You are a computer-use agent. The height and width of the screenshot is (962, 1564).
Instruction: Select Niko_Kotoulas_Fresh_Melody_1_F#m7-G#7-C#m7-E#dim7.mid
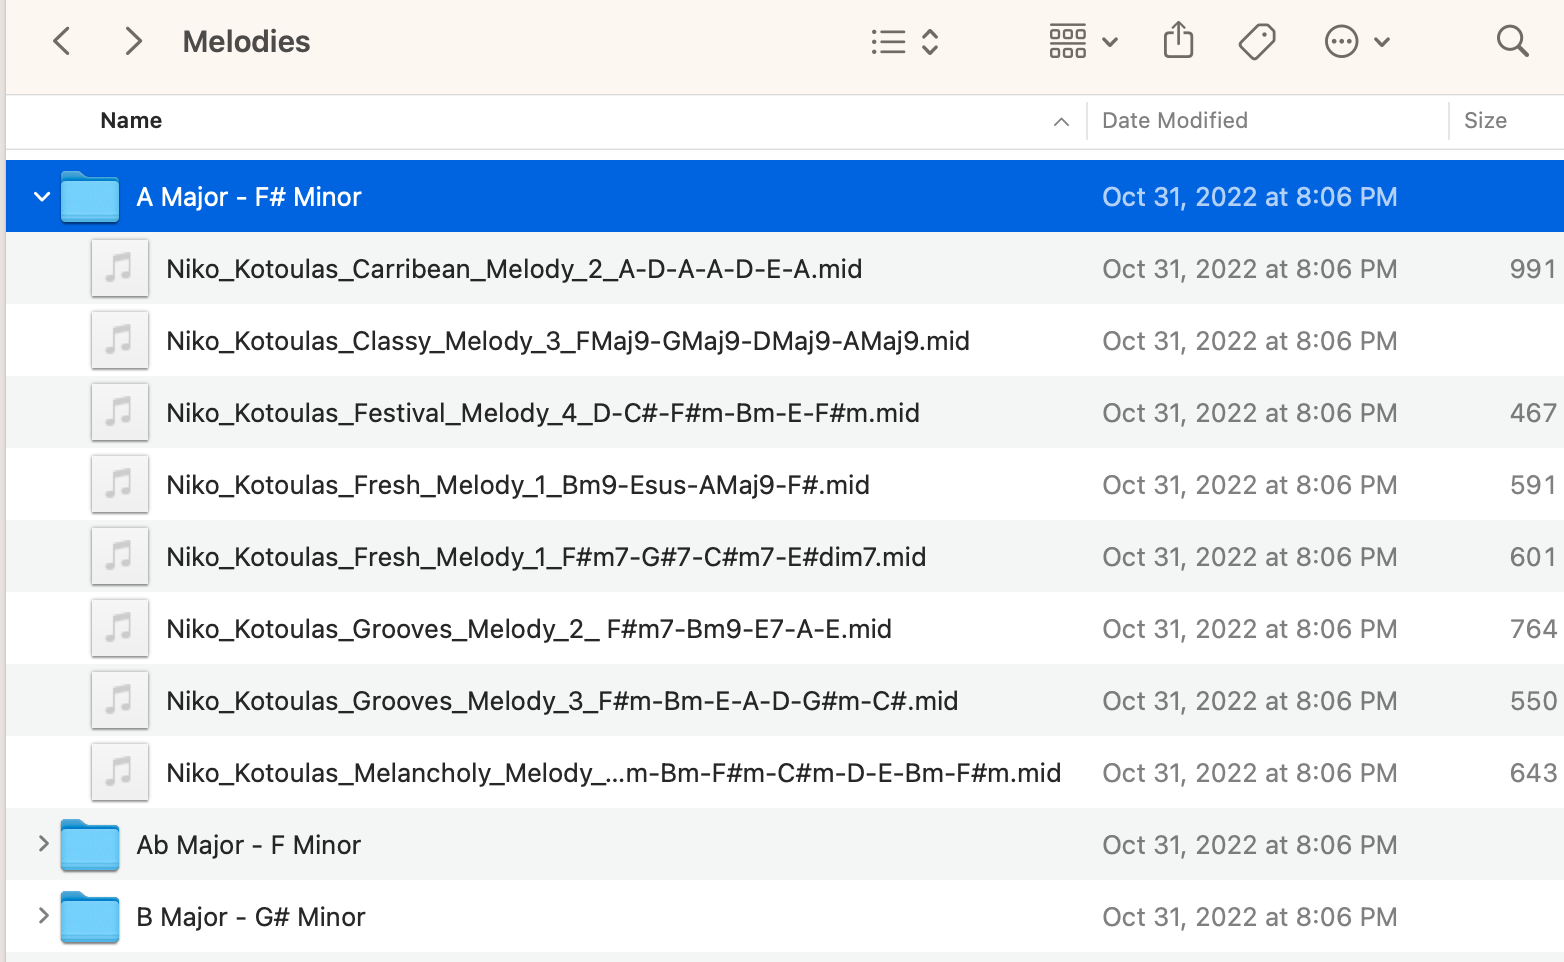point(546,557)
